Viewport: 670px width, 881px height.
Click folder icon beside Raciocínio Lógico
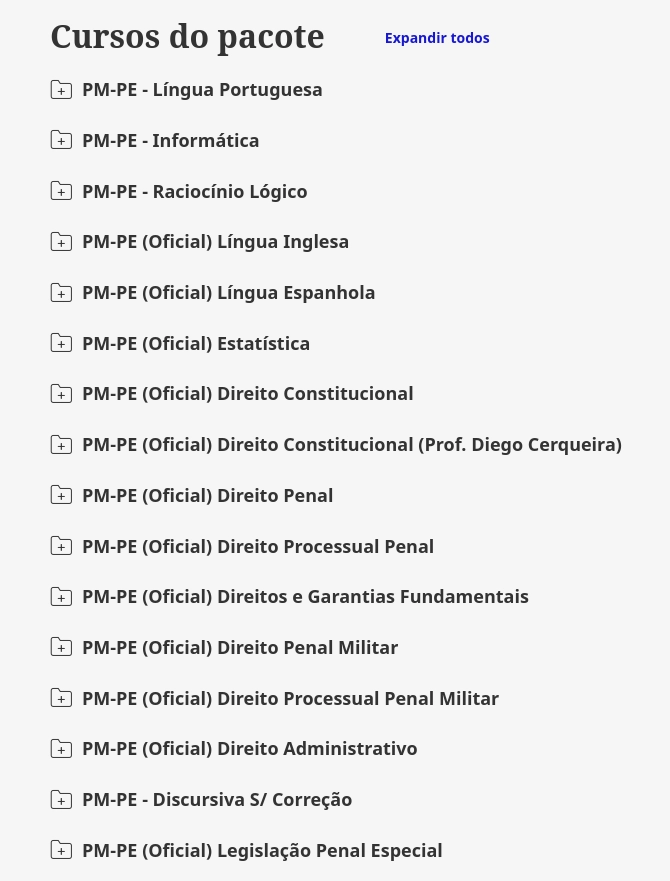coord(61,191)
